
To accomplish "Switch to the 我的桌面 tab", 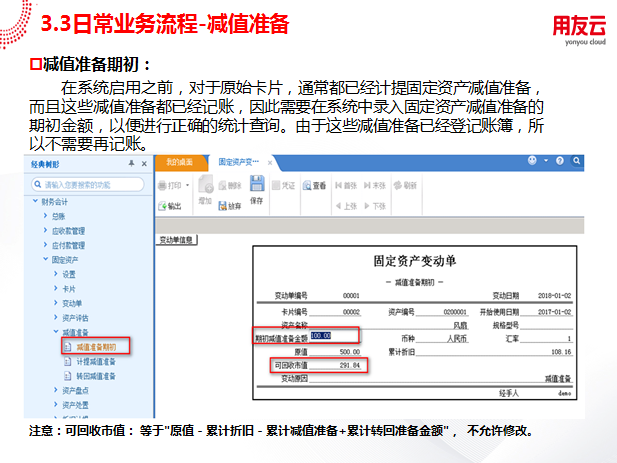I will pyautogui.click(x=179, y=162).
